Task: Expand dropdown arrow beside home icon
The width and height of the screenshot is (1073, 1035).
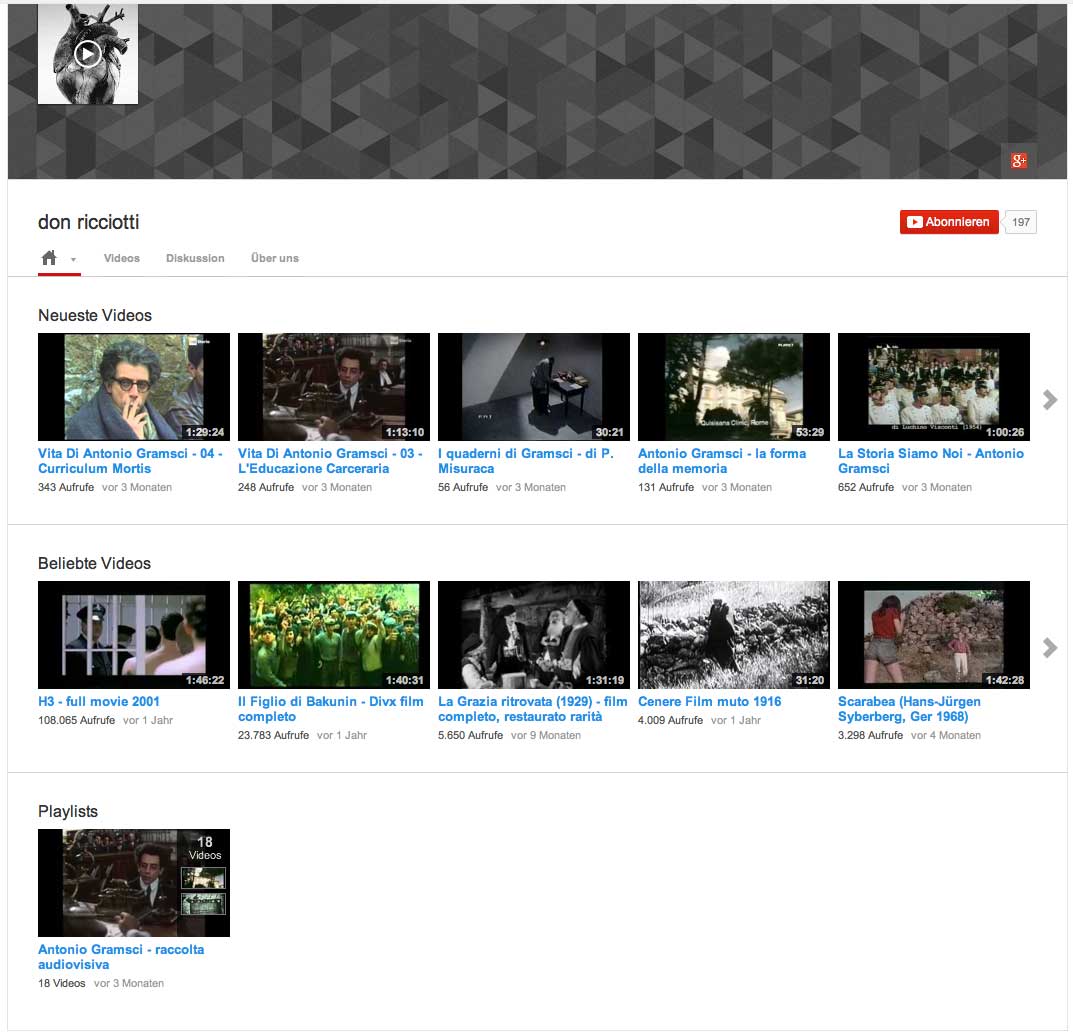Action: [73, 260]
